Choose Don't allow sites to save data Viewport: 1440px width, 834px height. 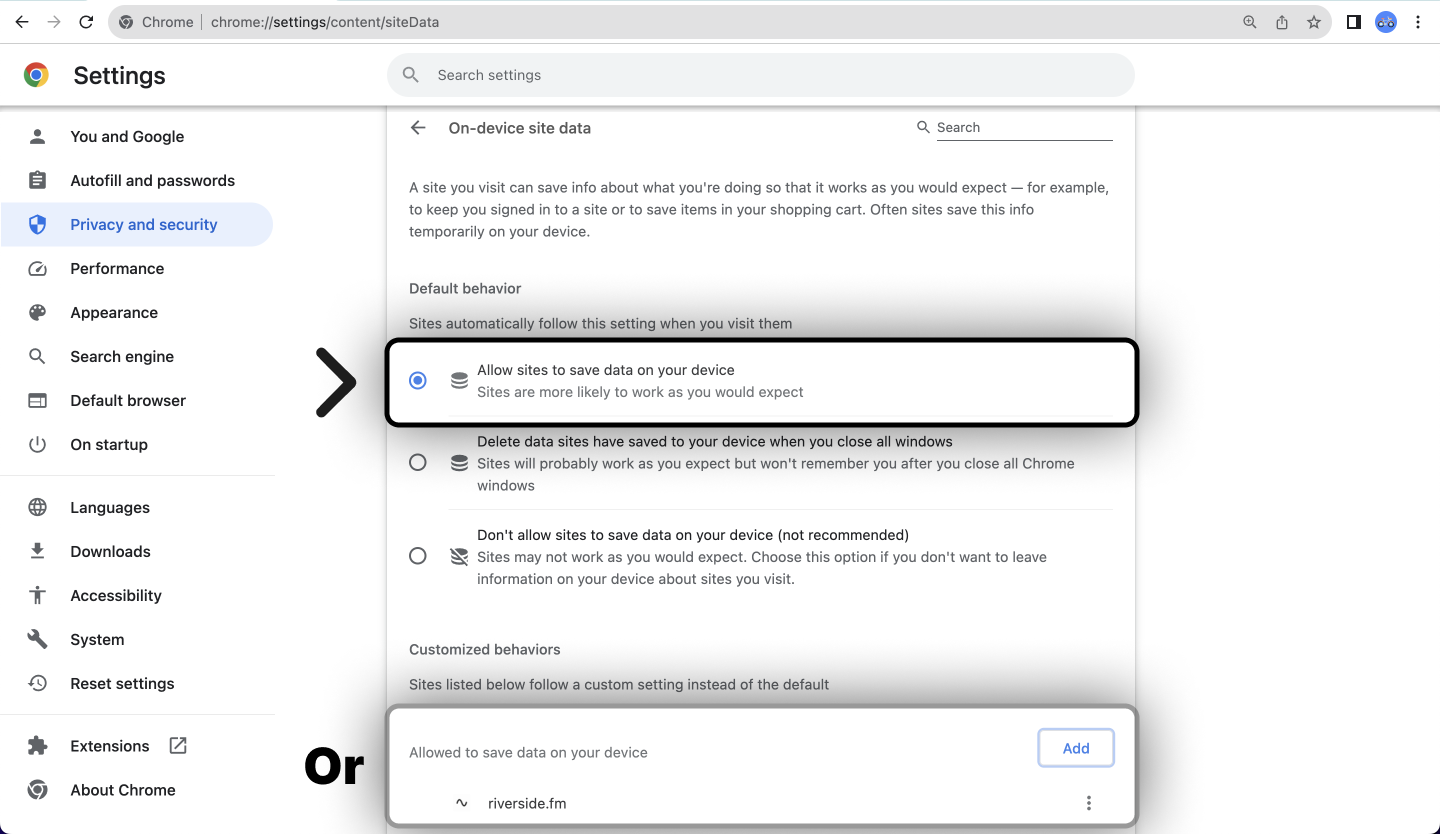pyautogui.click(x=418, y=556)
